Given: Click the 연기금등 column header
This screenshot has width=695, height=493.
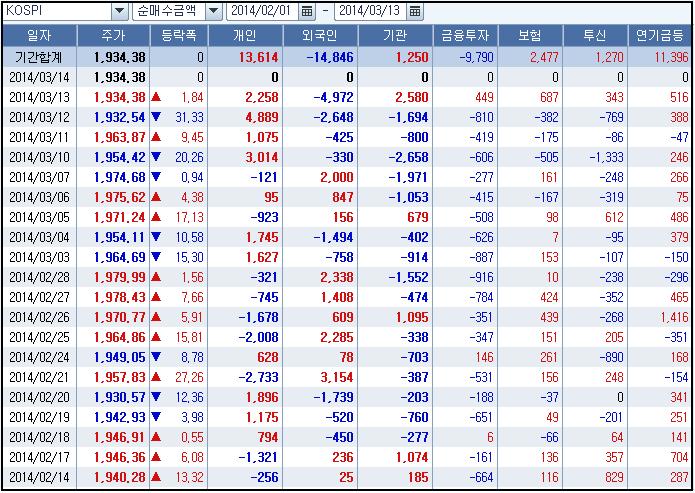Looking at the screenshot, I should click(660, 35).
